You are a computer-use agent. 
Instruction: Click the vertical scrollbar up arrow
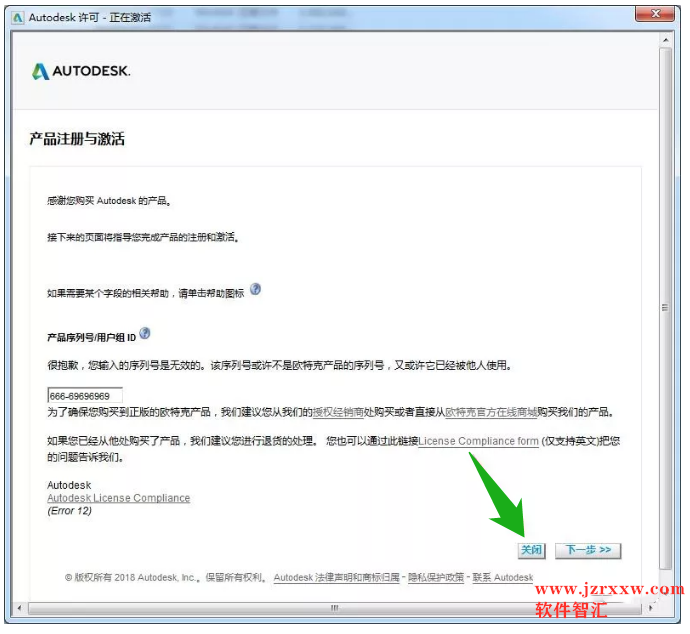tap(665, 40)
